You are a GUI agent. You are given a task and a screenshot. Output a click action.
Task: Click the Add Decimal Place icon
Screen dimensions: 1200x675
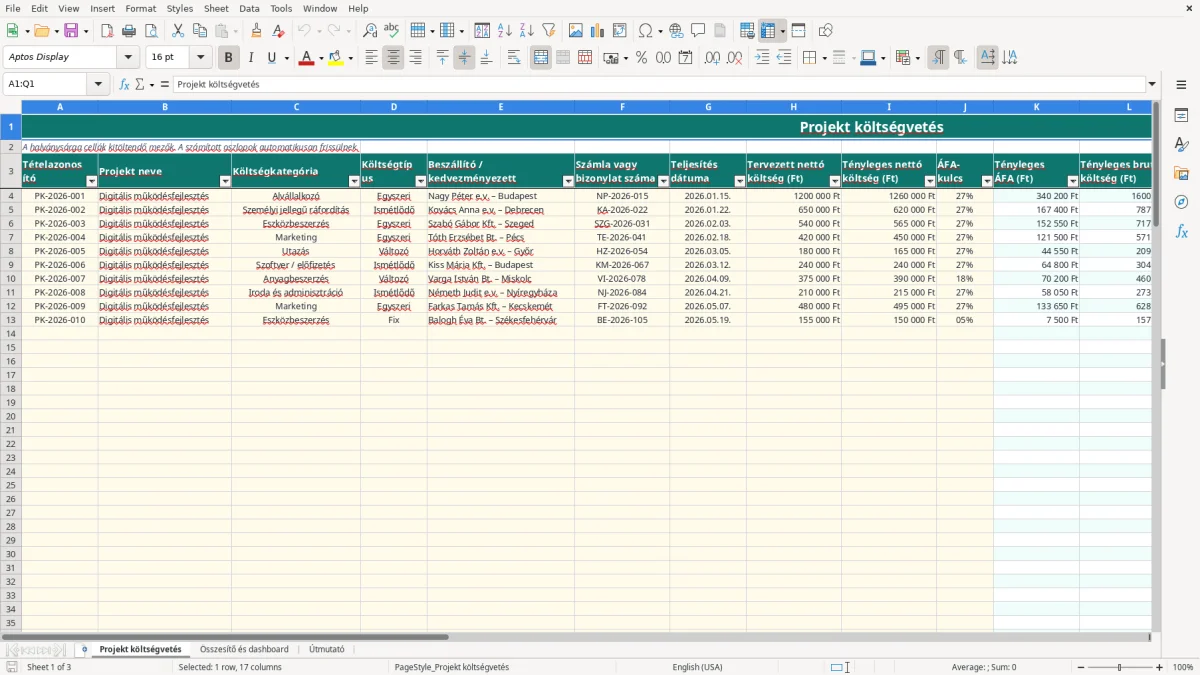712,58
